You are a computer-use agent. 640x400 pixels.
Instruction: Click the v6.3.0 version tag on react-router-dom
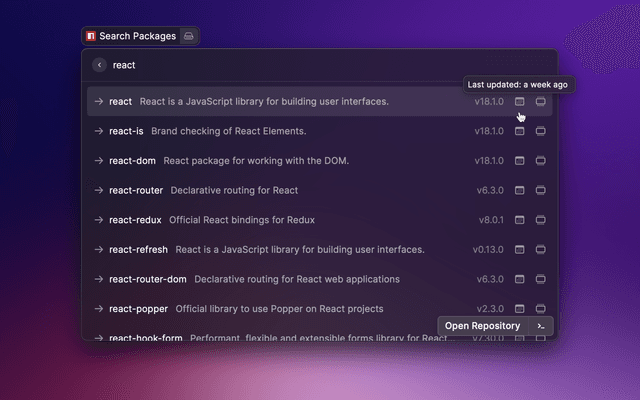491,279
